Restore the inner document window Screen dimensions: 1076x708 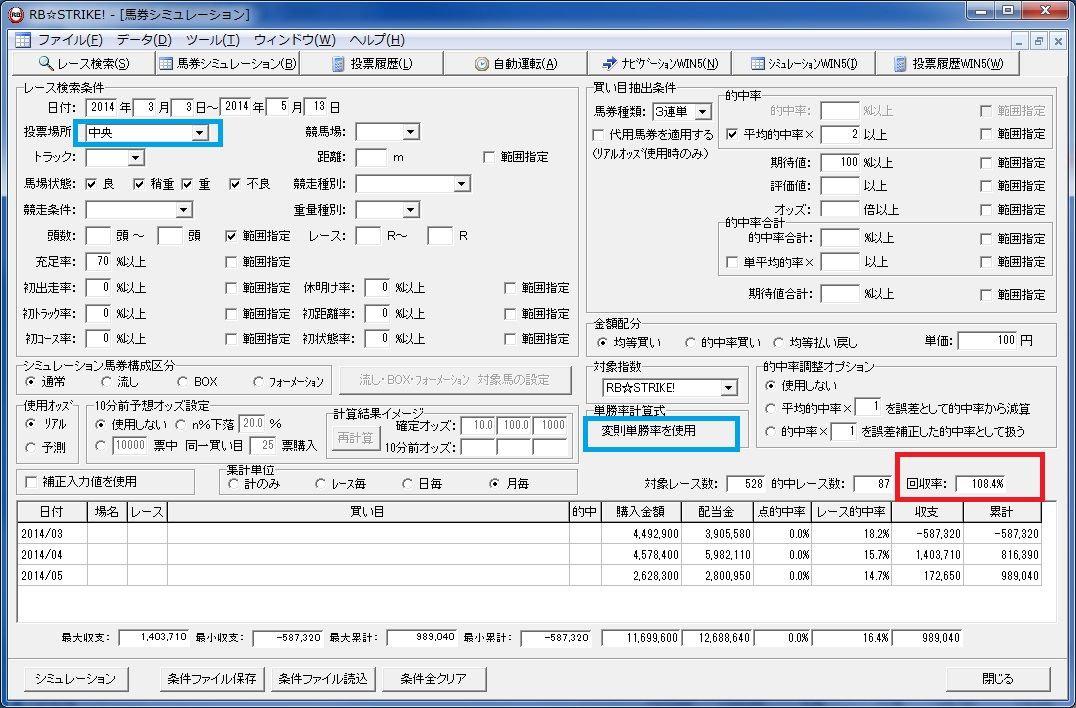pyautogui.click(x=1039, y=41)
